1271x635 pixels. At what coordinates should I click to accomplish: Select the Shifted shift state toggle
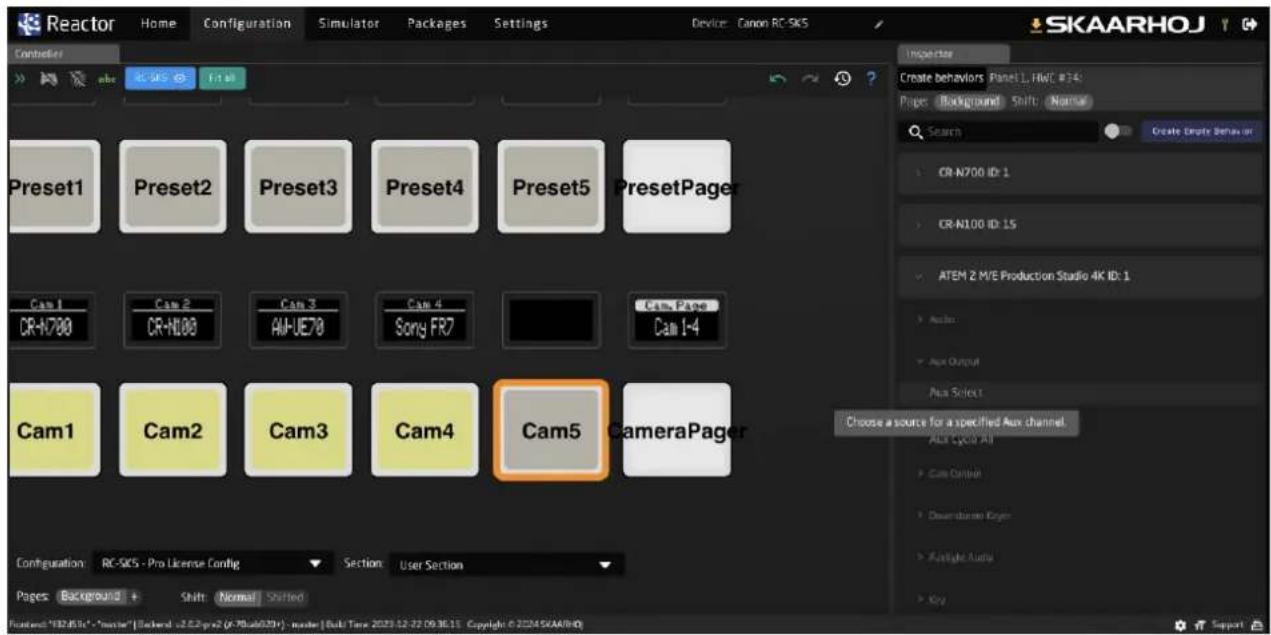[282, 596]
